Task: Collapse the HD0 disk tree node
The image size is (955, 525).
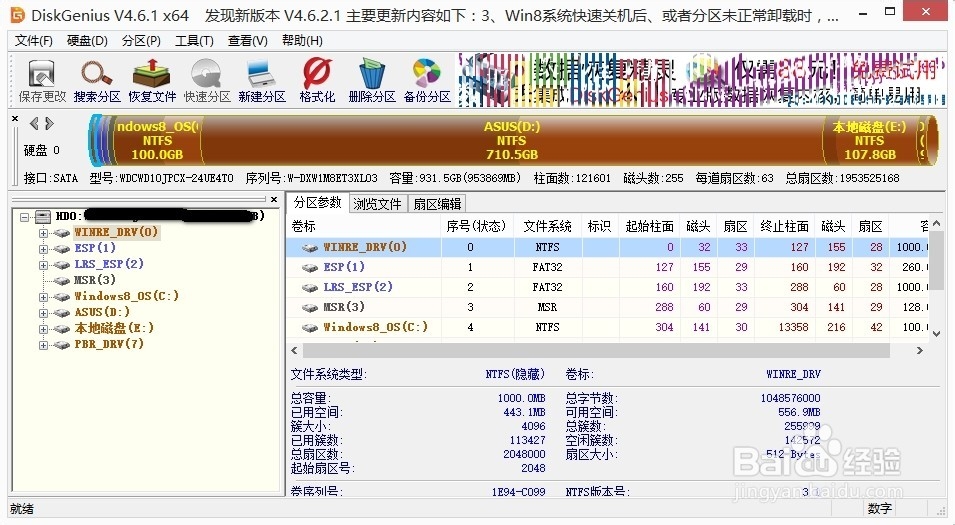Action: 24,217
